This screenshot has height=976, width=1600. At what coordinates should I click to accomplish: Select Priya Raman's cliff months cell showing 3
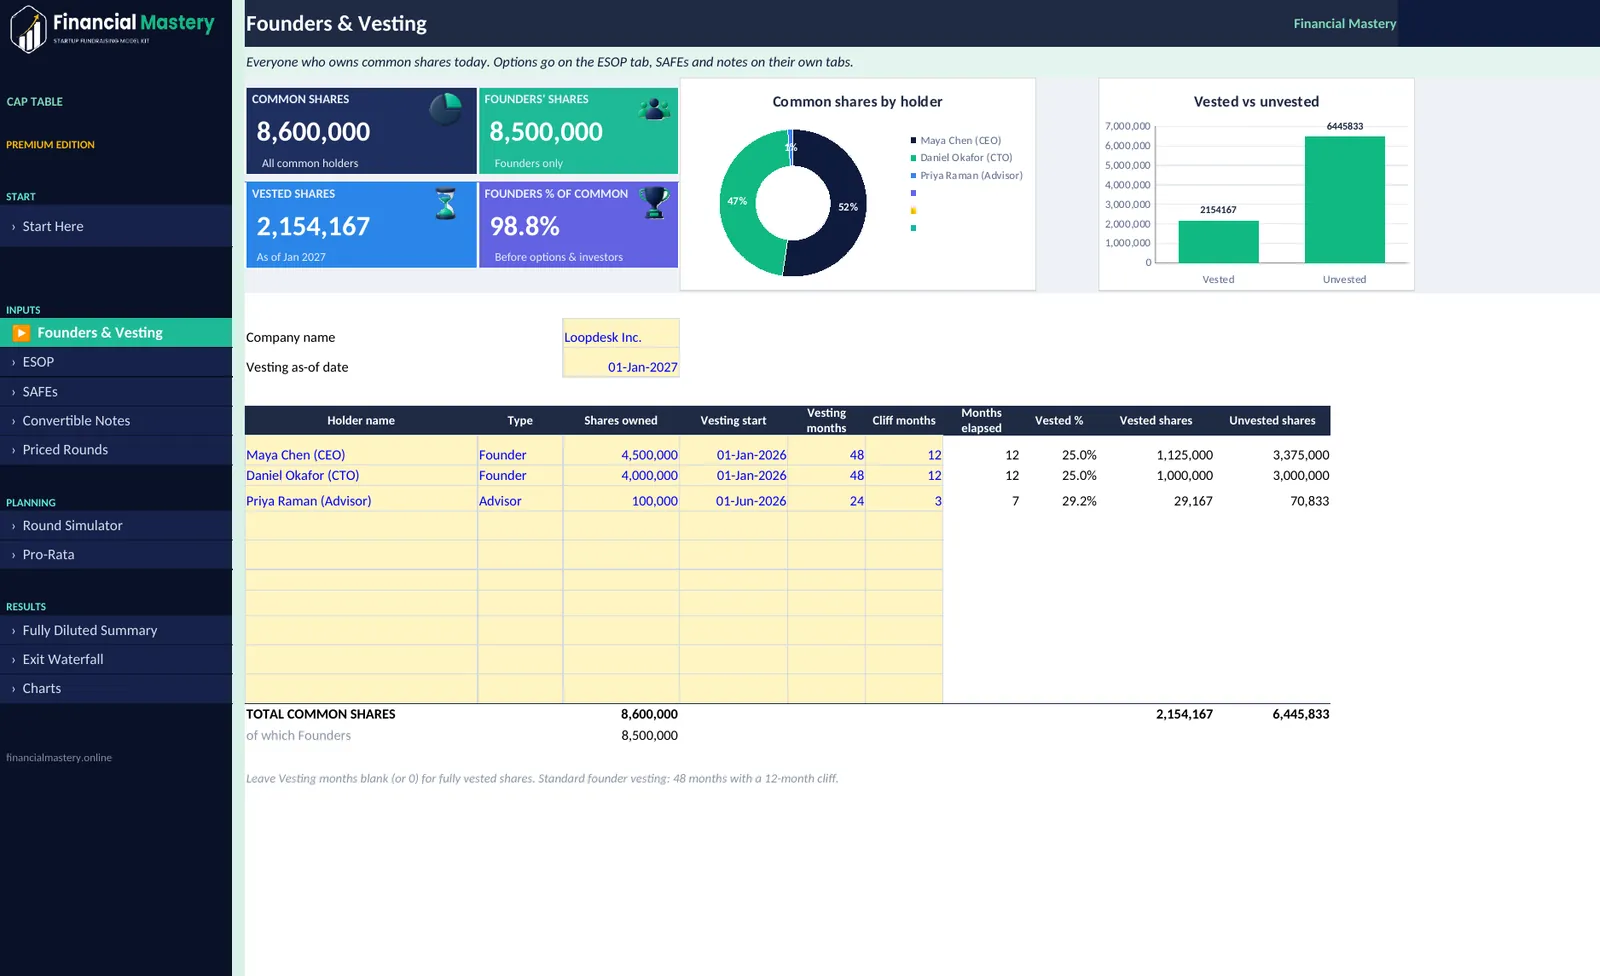(x=904, y=499)
